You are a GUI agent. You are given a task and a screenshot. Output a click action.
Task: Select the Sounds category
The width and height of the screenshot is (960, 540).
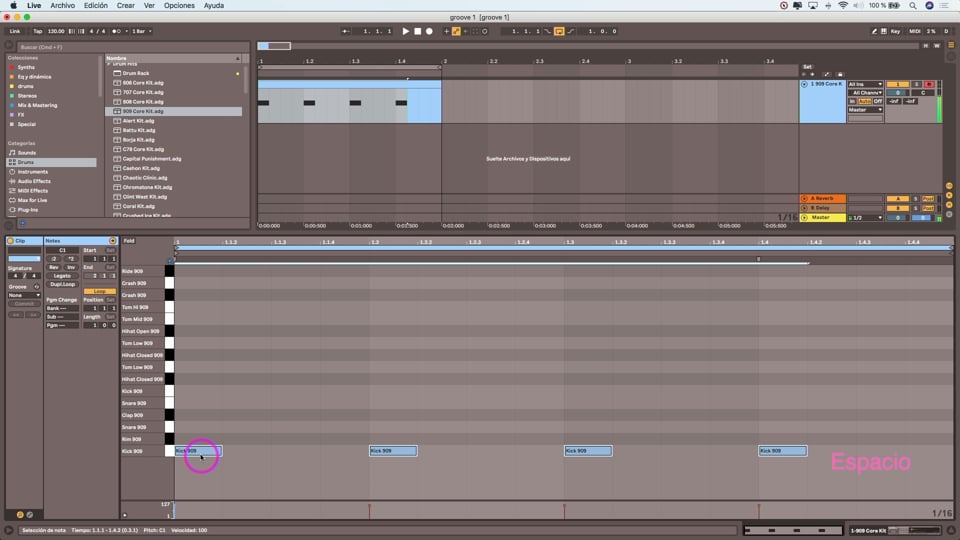click(27, 153)
